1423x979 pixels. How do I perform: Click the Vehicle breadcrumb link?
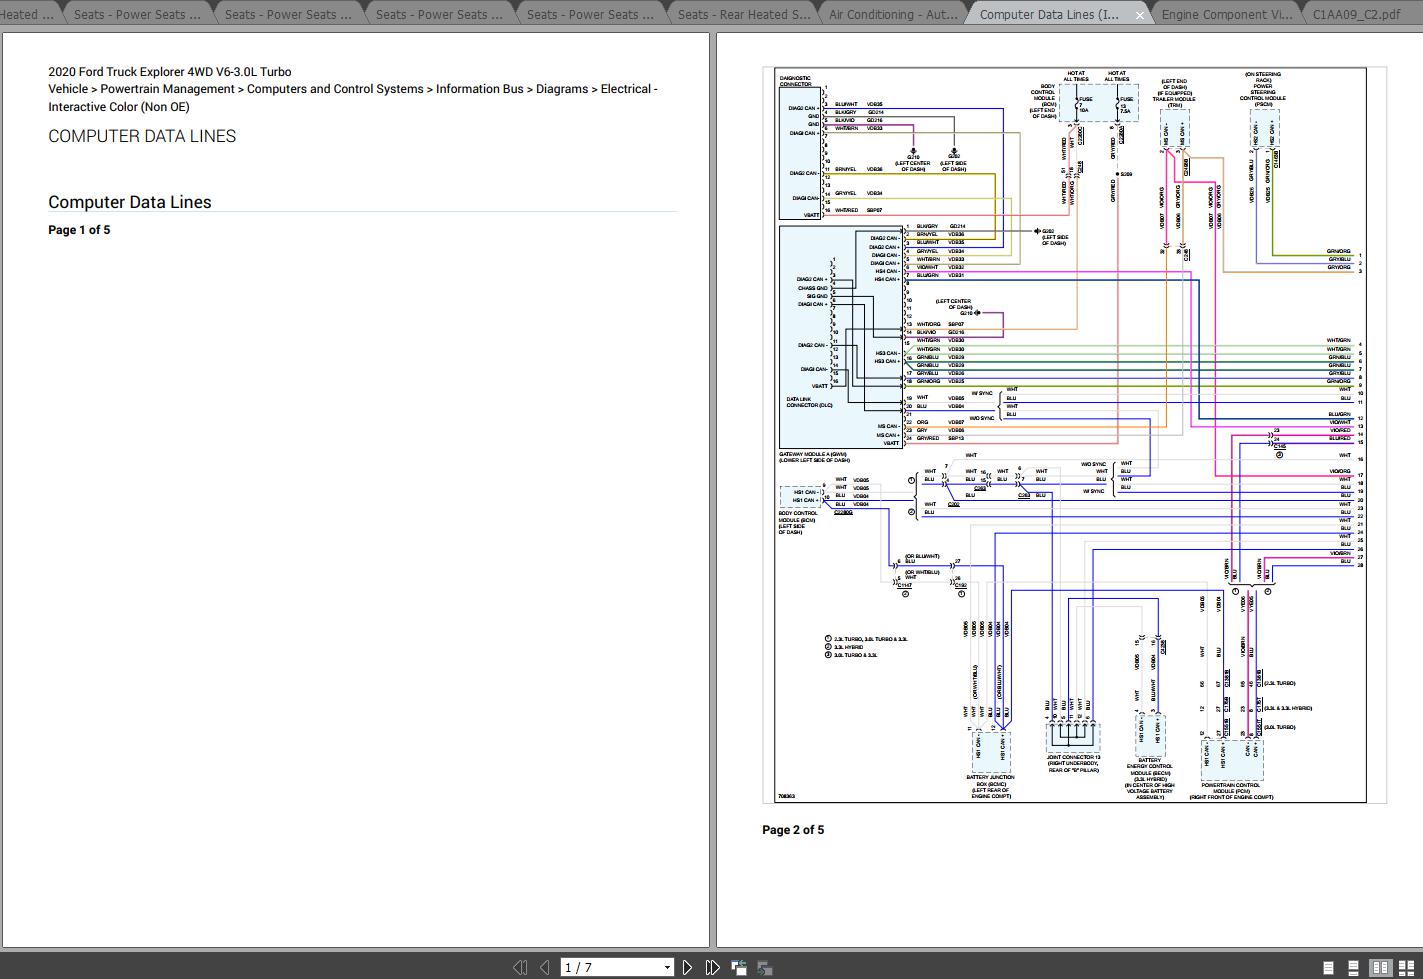[x=68, y=89]
